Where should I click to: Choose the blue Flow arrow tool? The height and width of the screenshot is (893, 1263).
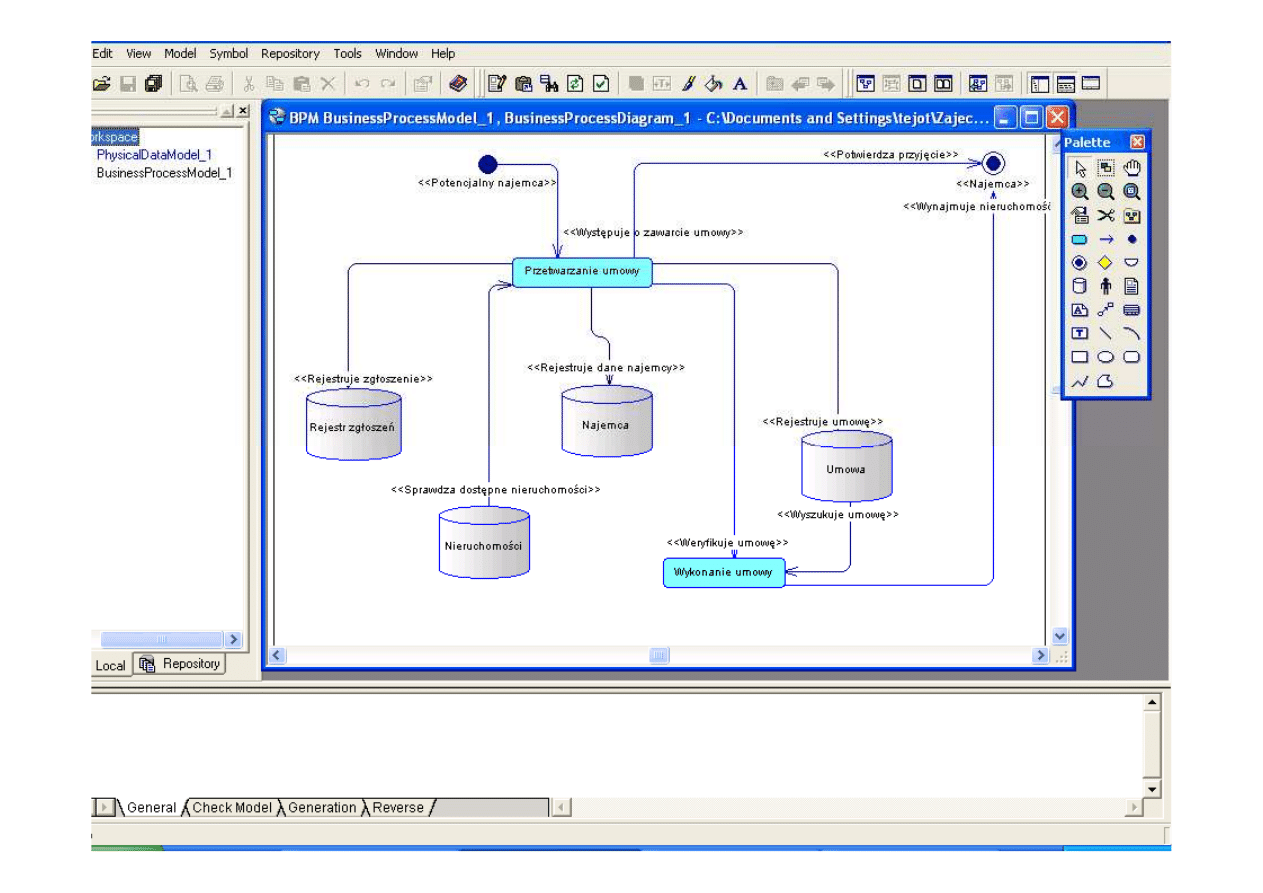[x=1105, y=240]
